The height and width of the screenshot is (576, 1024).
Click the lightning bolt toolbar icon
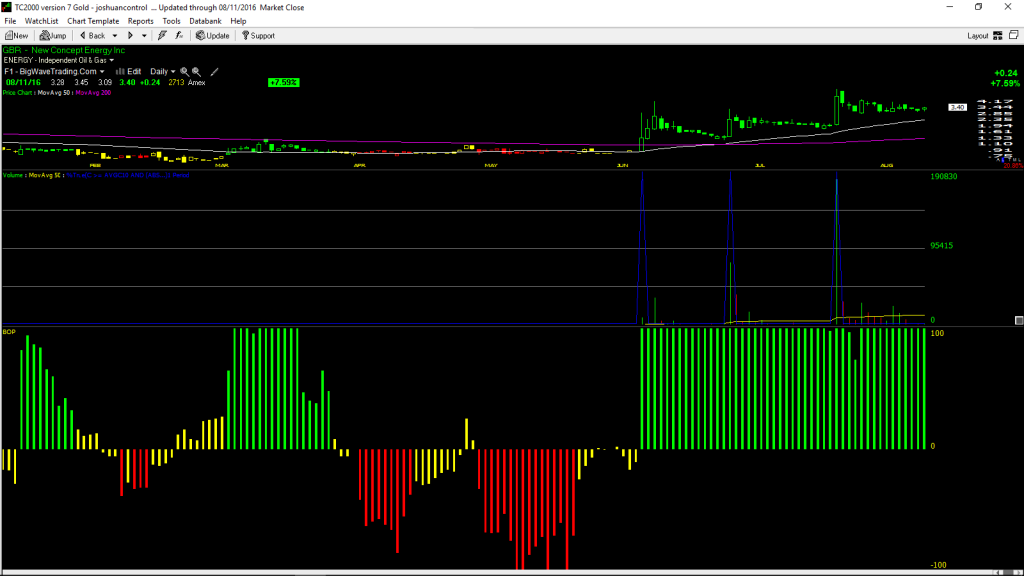[x=163, y=36]
